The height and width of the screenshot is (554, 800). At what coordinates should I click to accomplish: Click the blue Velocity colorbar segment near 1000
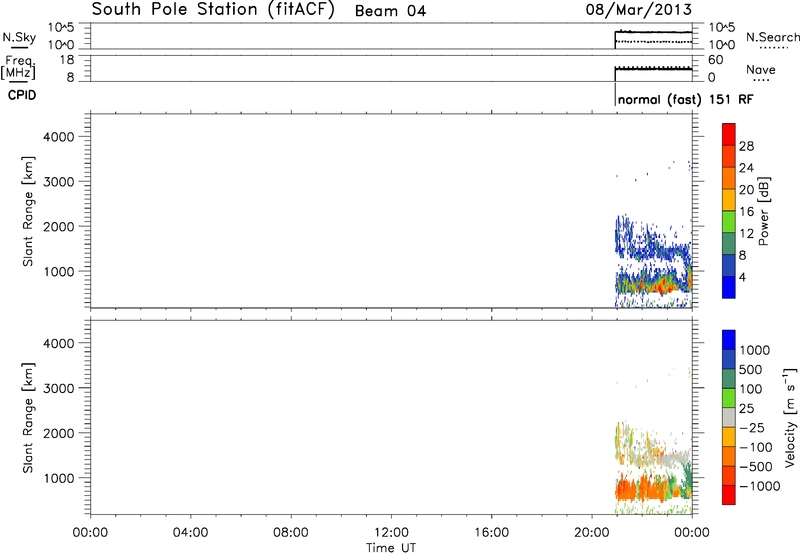(x=729, y=340)
